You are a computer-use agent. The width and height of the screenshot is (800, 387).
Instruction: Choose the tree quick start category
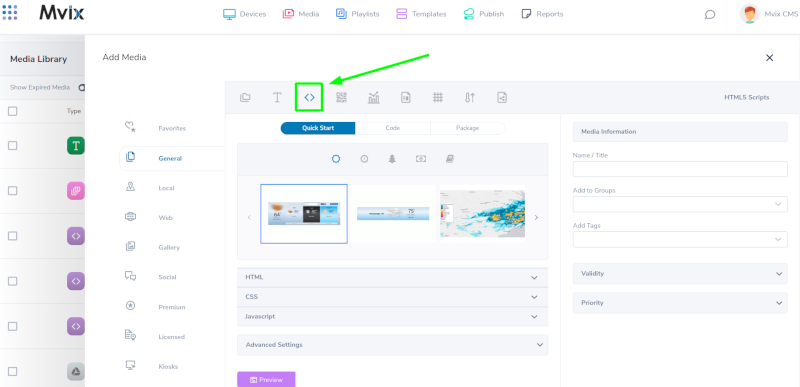coord(392,159)
